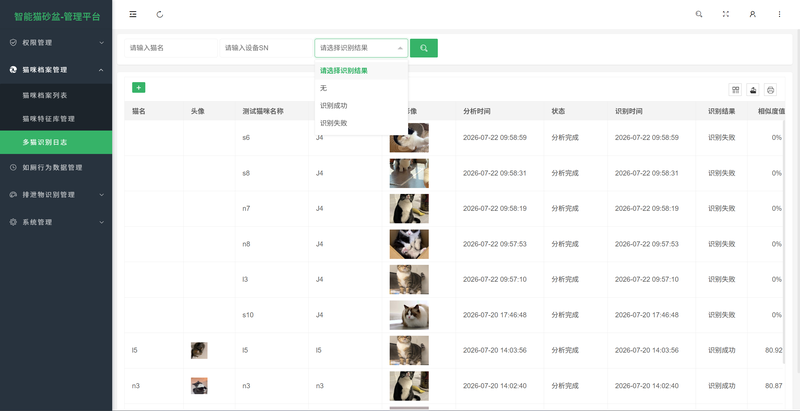Click the table vertical scrollbar
Image resolution: width=800 pixels, height=411 pixels.
pyautogui.click(x=785, y=242)
